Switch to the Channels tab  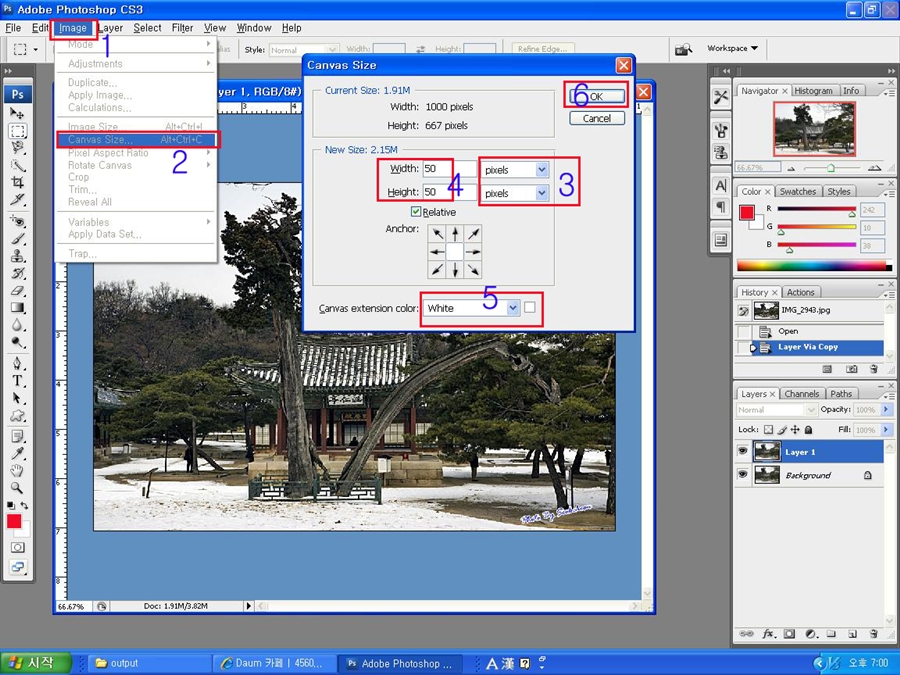(801, 394)
